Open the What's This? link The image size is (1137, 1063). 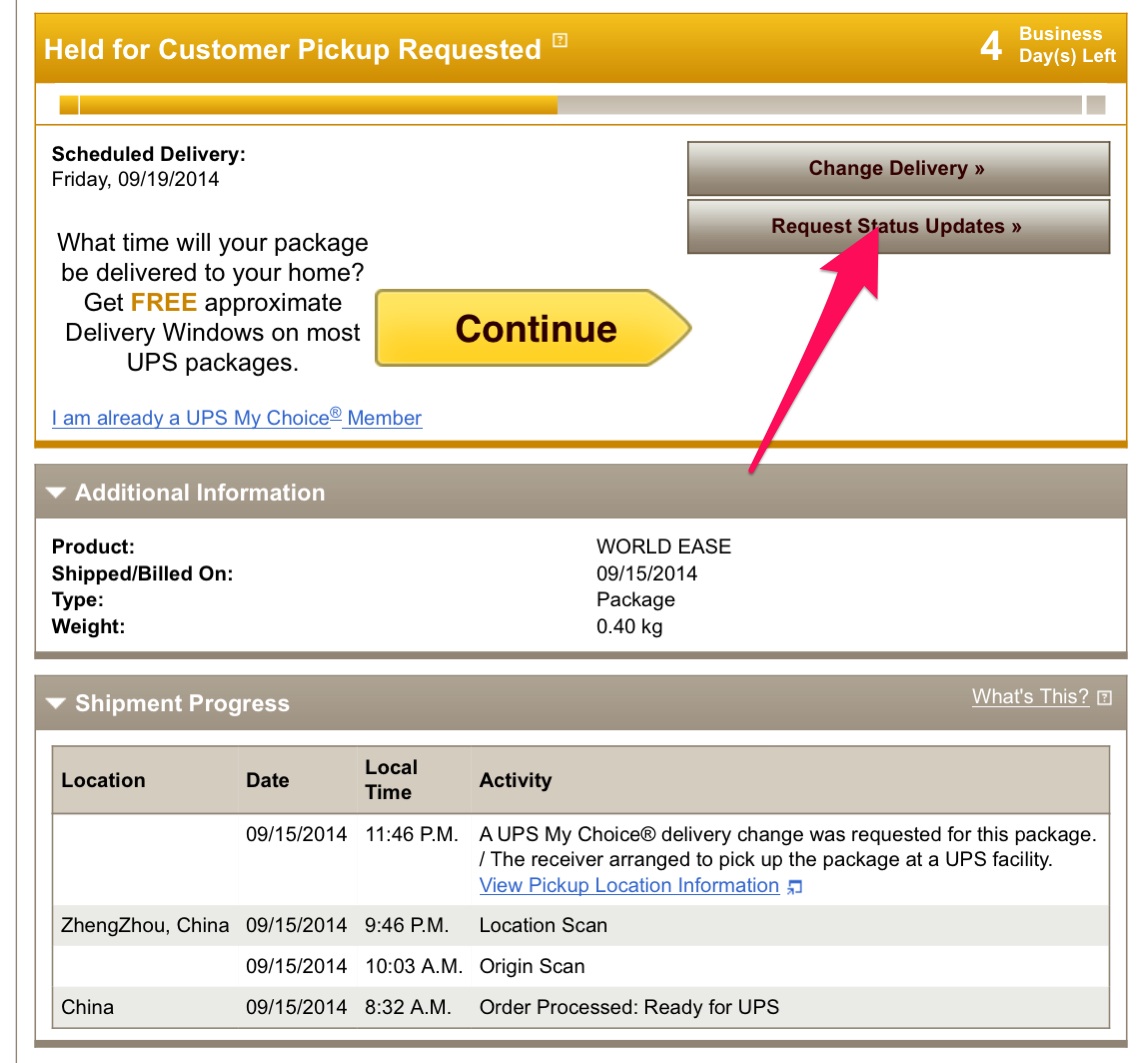1030,697
